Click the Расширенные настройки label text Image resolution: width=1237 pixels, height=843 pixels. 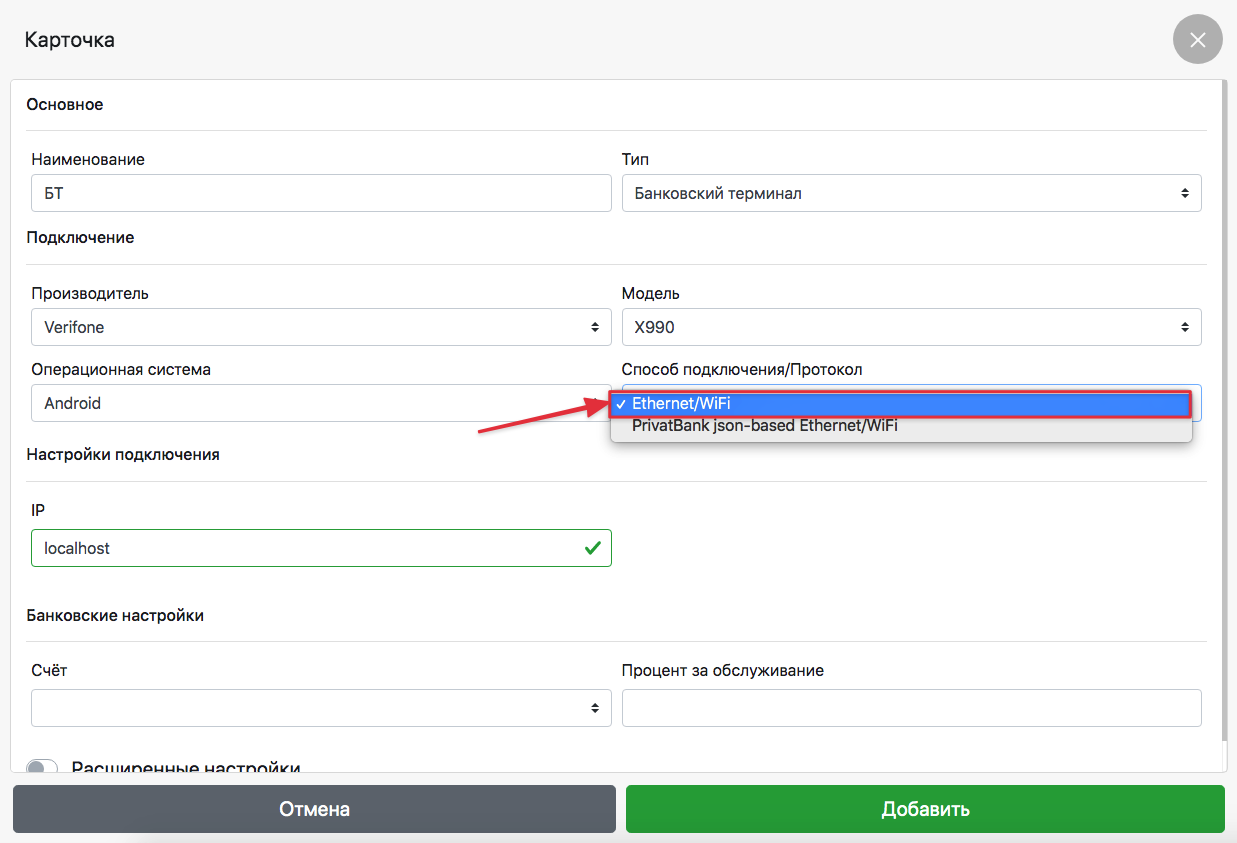pos(186,767)
